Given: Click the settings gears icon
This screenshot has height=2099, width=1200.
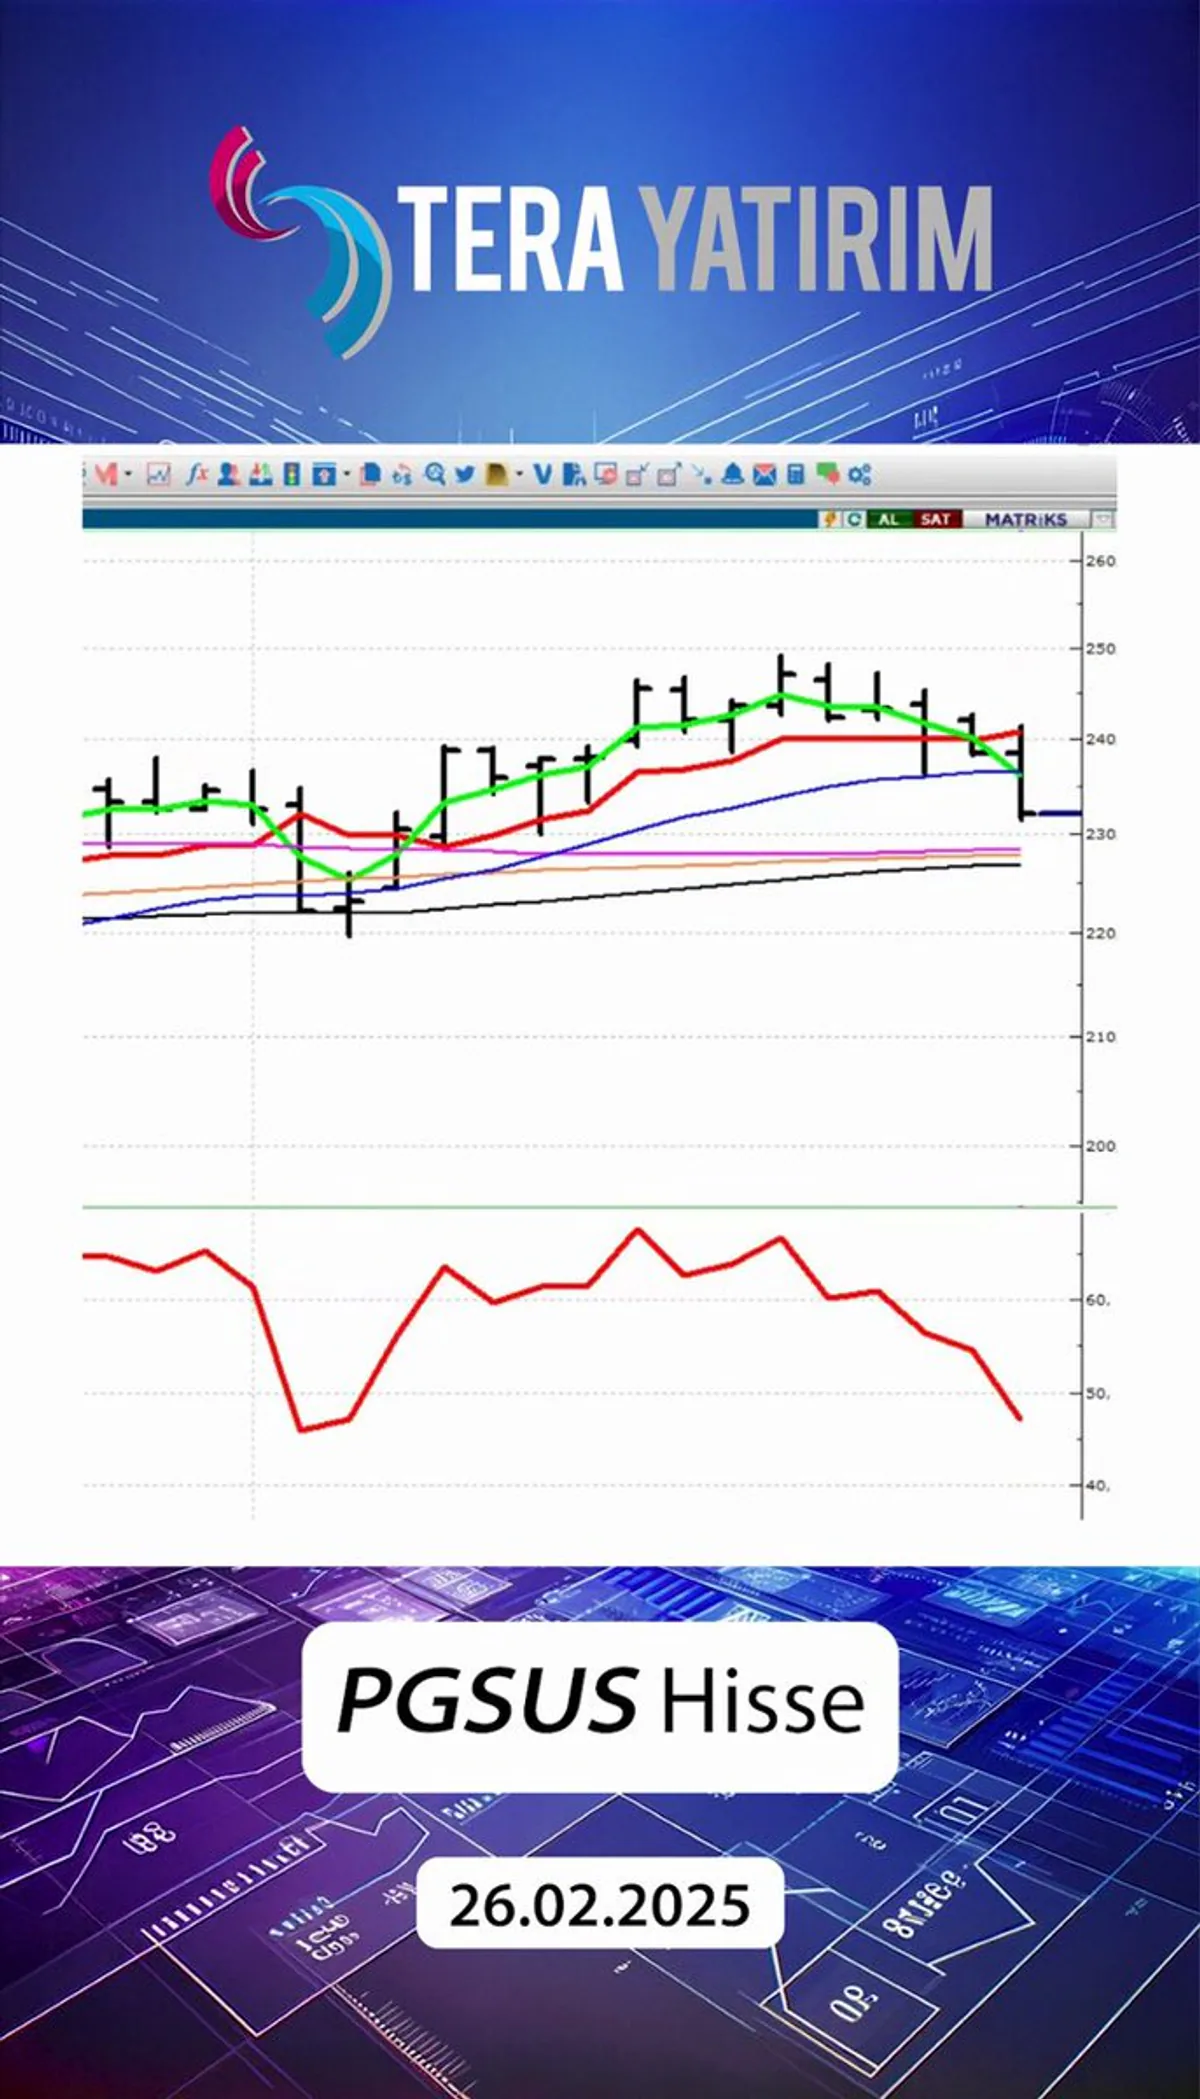Looking at the screenshot, I should point(860,475).
